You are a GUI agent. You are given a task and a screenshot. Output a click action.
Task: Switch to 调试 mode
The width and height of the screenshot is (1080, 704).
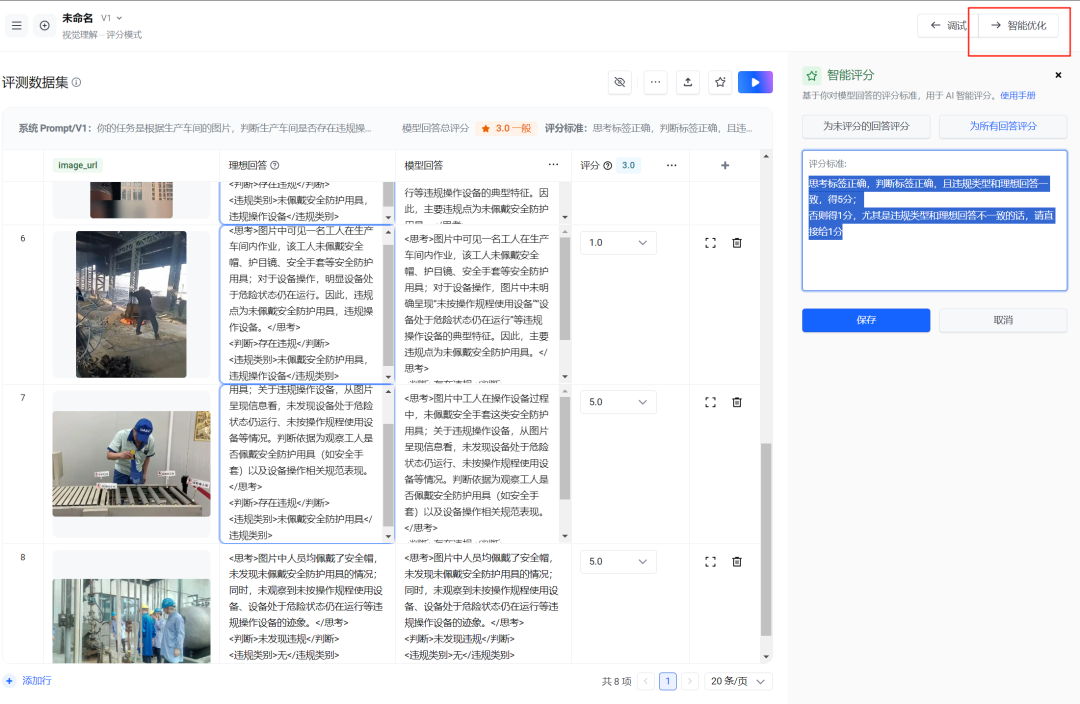pos(946,26)
